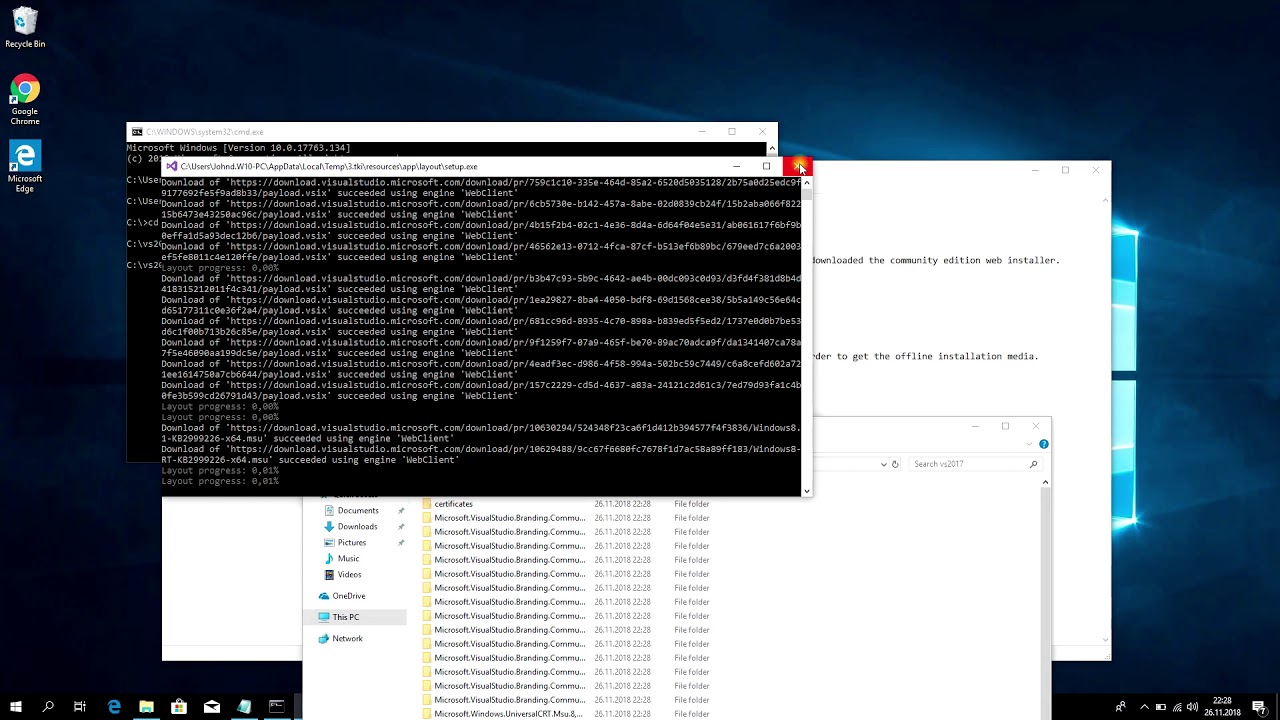Unpin Downloads via its pin icon
This screenshot has height=720, width=1280.
click(401, 527)
